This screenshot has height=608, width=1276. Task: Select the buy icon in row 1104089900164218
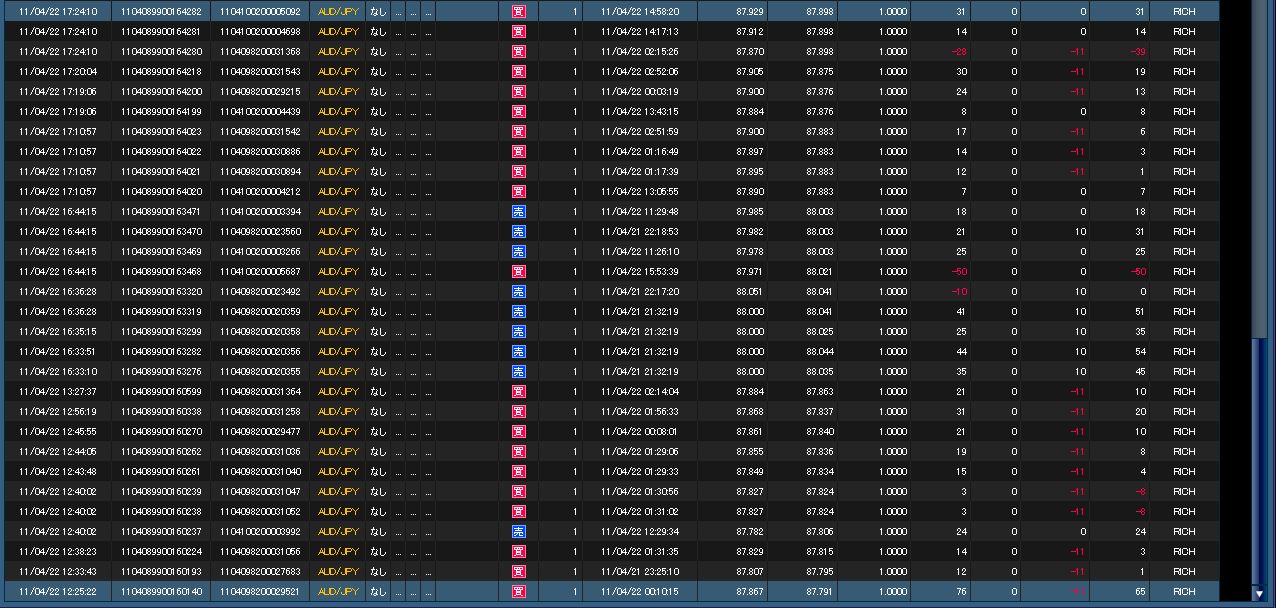tap(518, 72)
